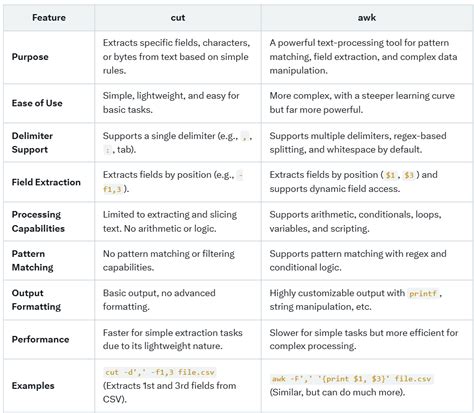Image resolution: width=474 pixels, height=413 pixels.
Task: Click the "Feature" column header
Action: tap(49, 18)
